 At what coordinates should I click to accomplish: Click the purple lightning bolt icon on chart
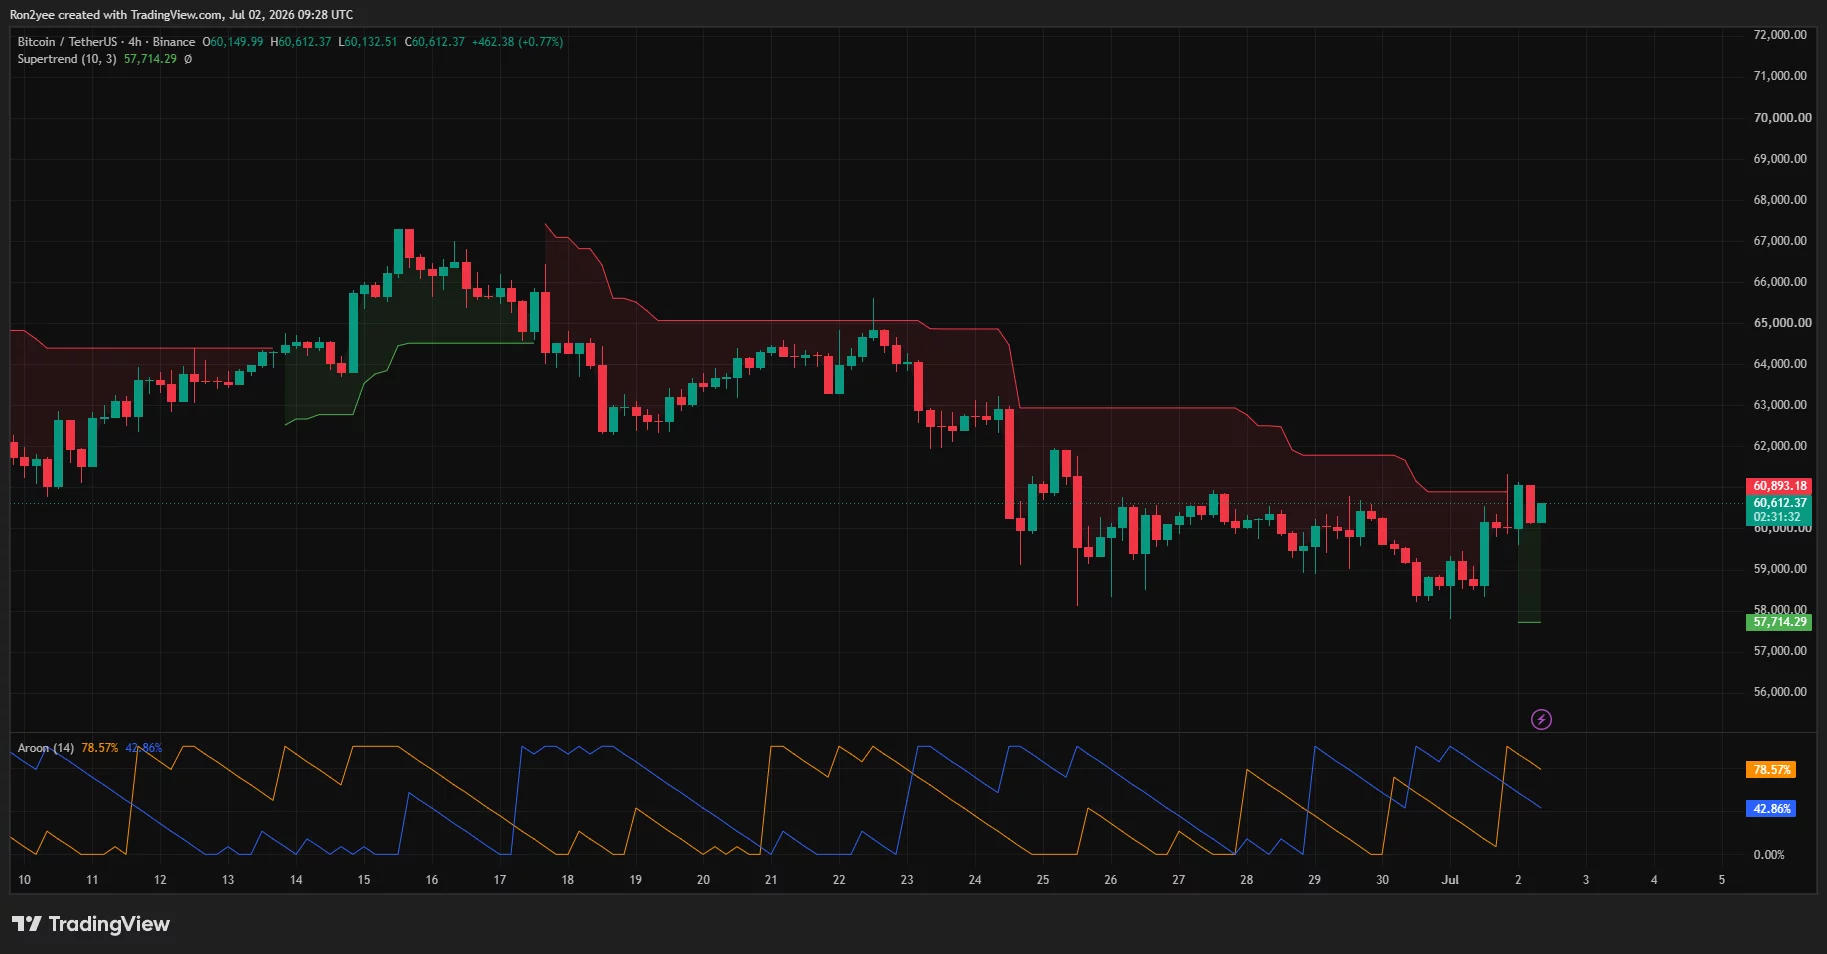1541,719
